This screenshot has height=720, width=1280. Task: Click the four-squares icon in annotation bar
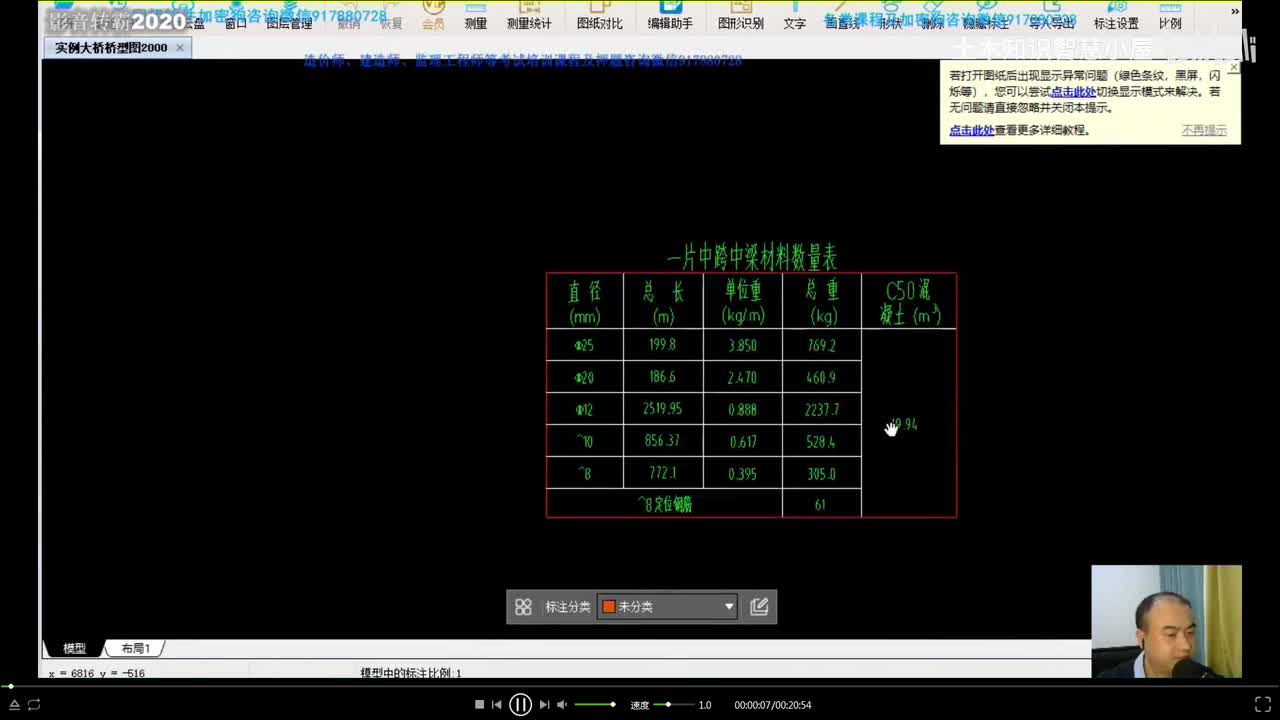[523, 606]
